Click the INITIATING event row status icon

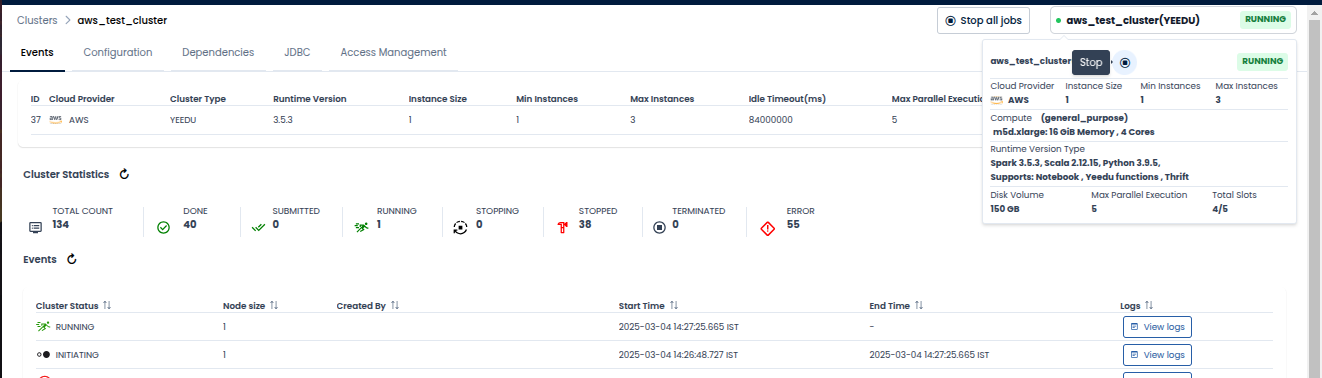pyautogui.click(x=43, y=355)
